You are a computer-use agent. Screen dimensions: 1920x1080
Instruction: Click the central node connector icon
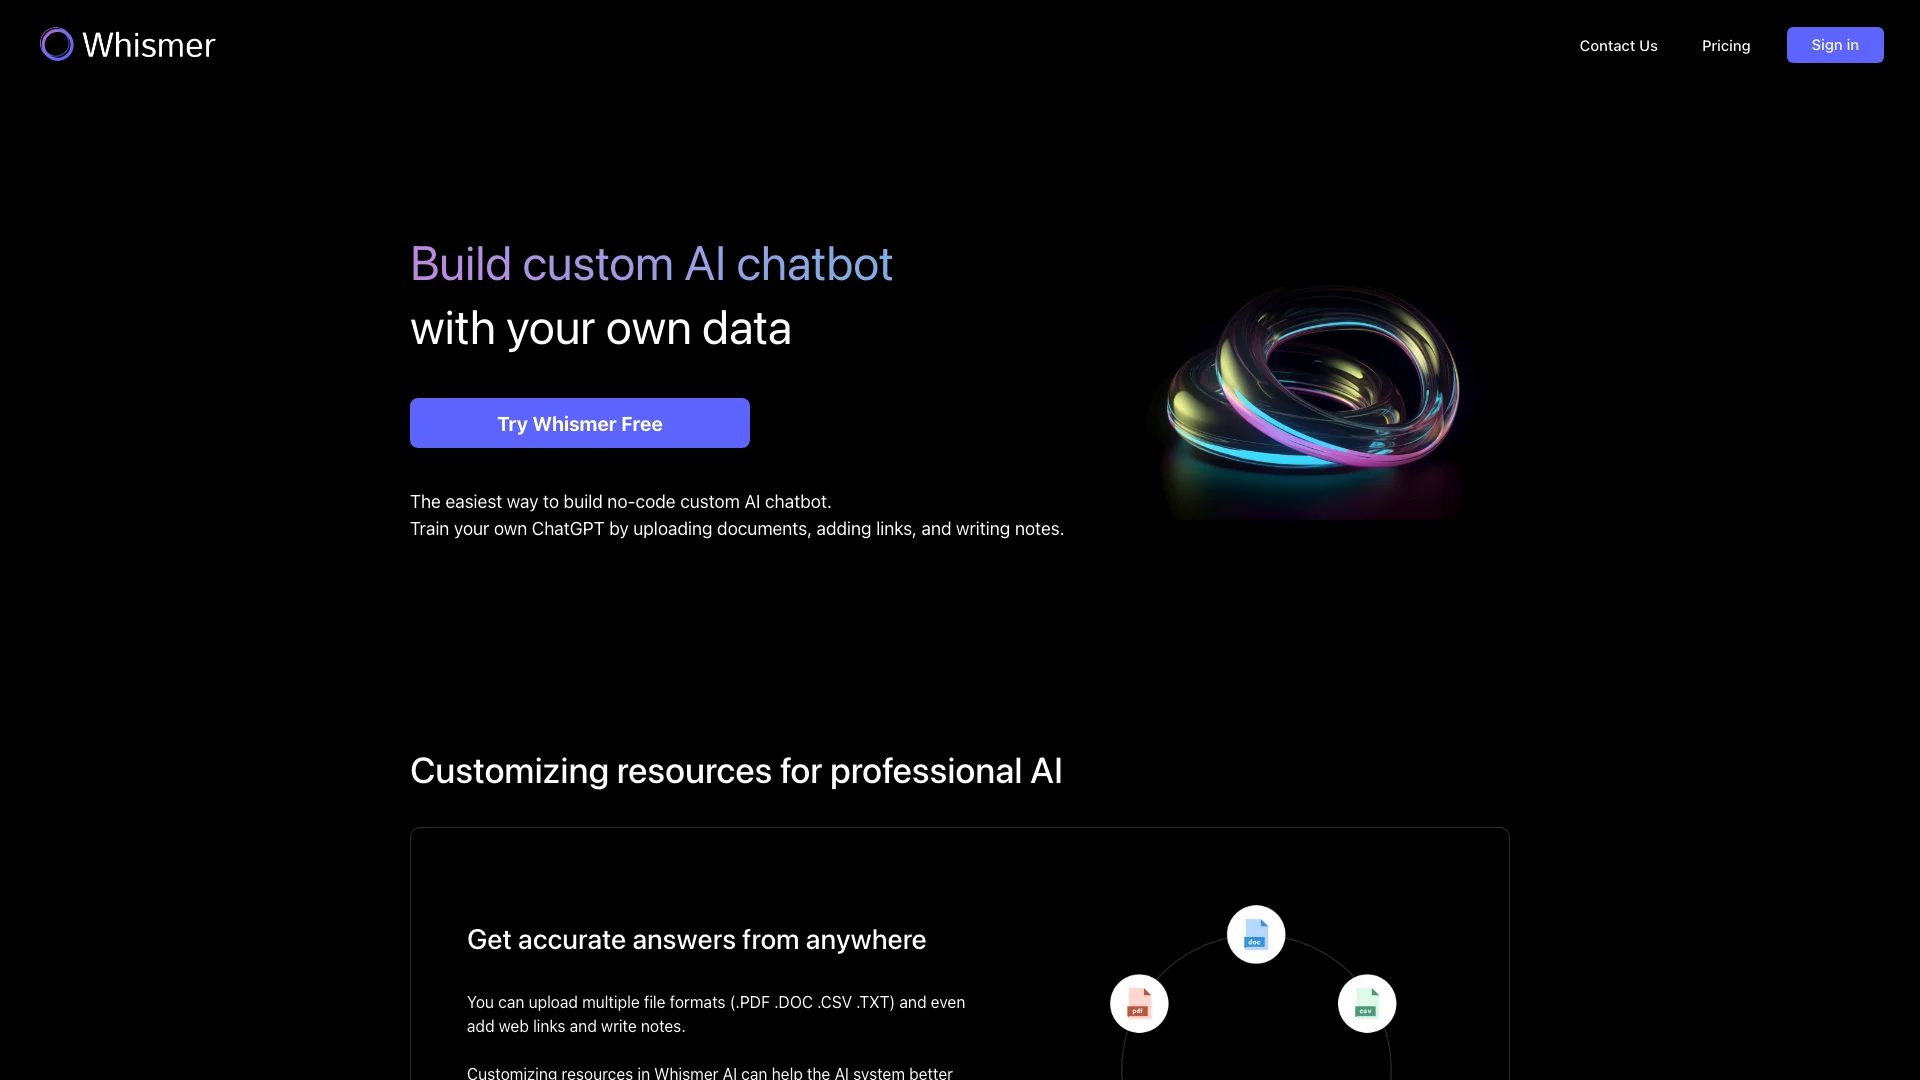point(1254,935)
